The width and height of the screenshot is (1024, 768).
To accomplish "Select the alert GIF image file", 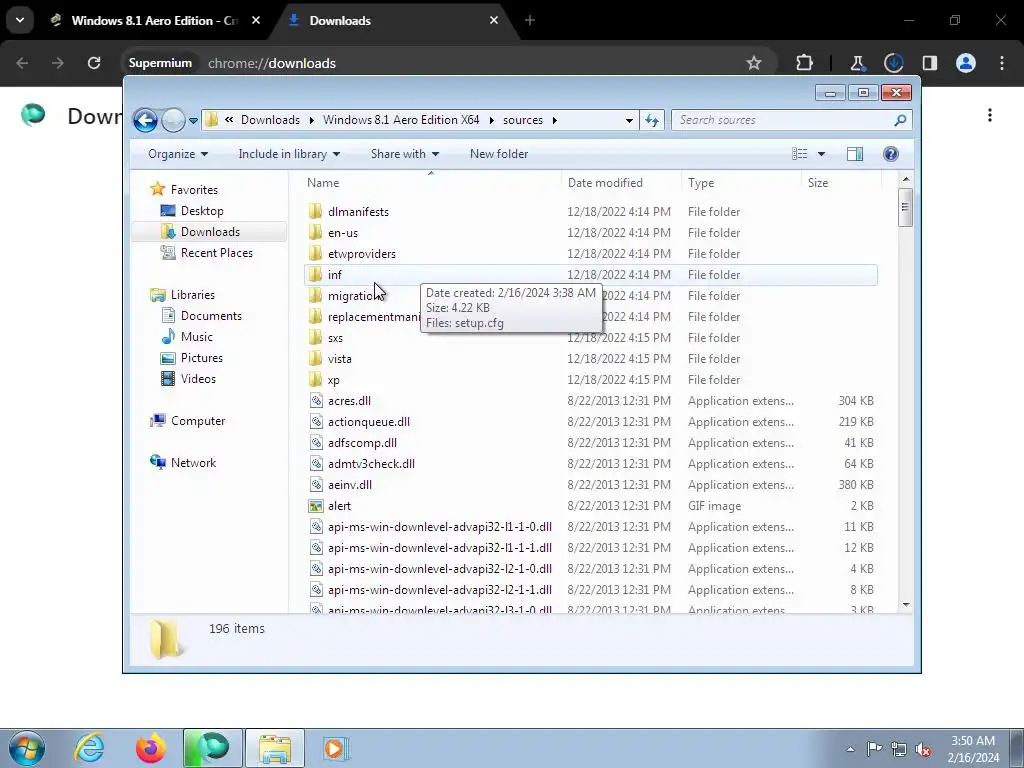I will point(340,505).
